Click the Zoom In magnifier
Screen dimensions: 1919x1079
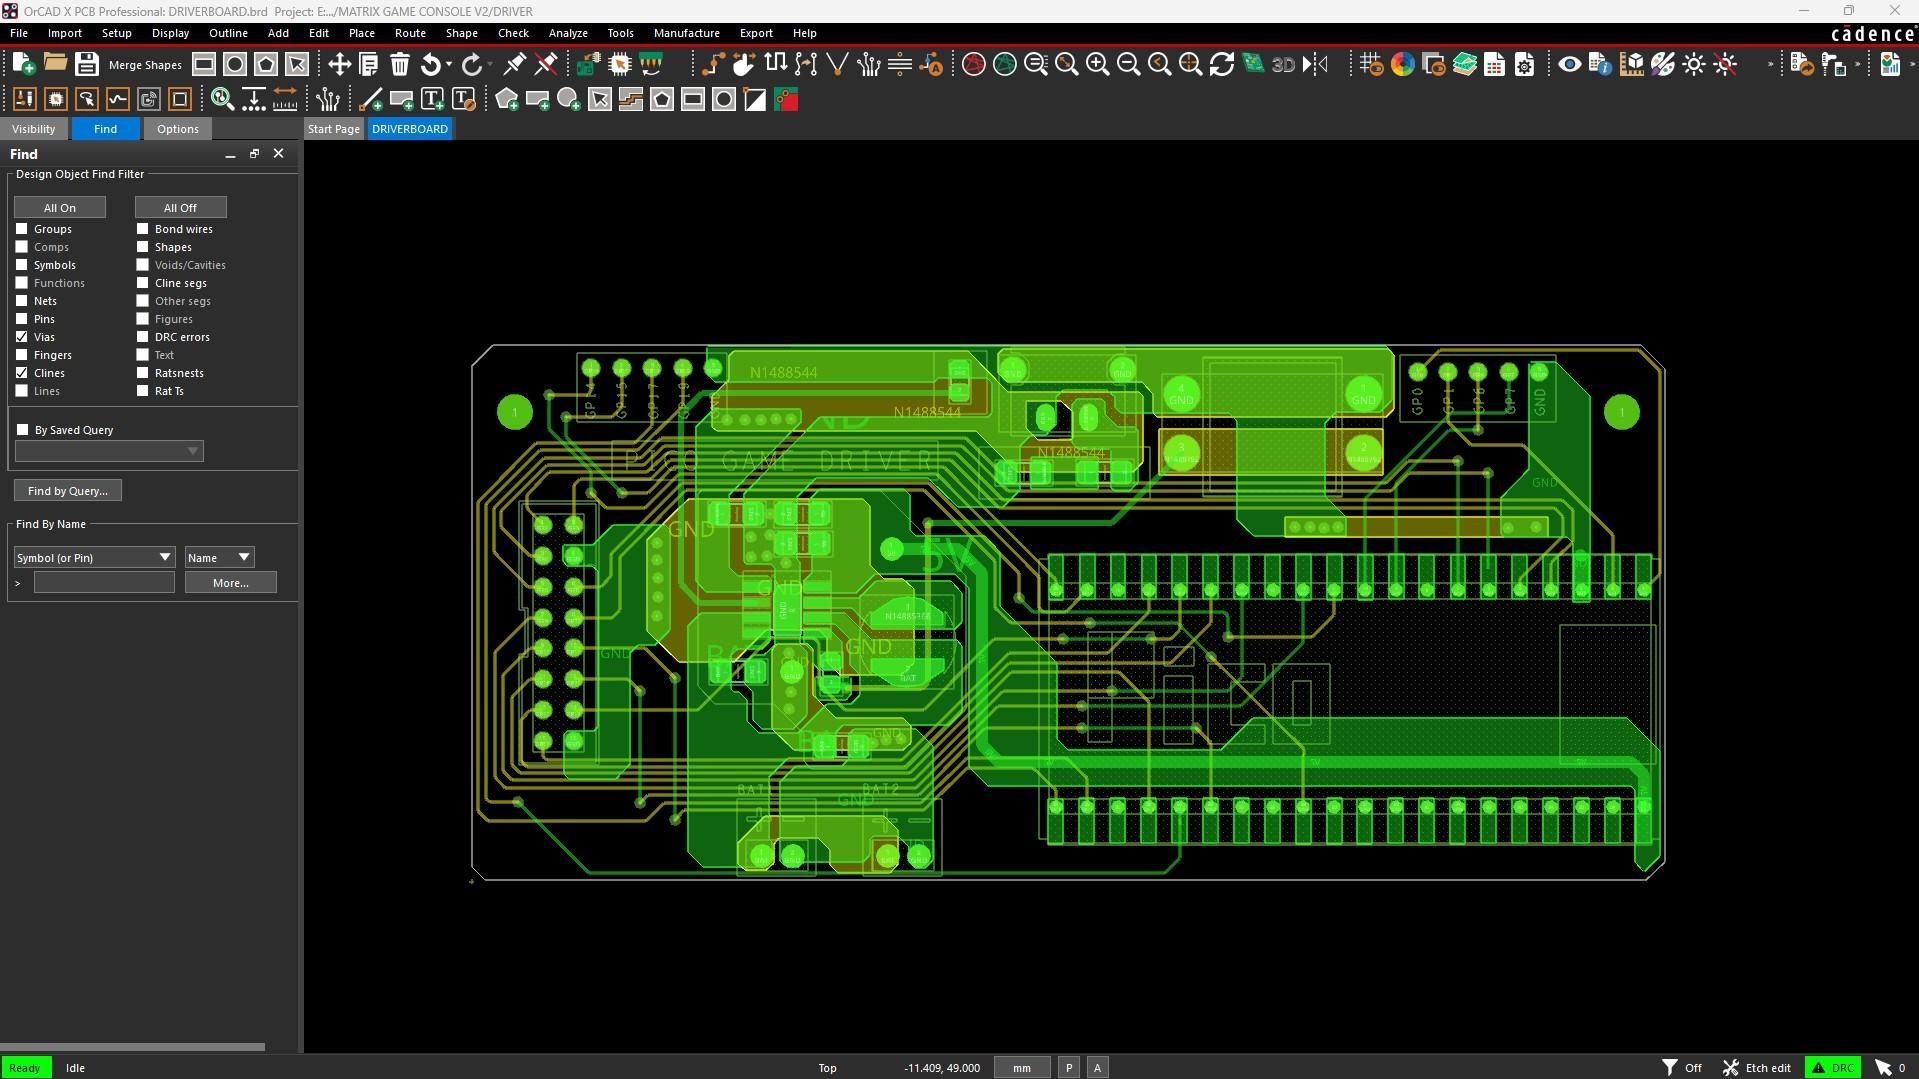(x=1097, y=64)
